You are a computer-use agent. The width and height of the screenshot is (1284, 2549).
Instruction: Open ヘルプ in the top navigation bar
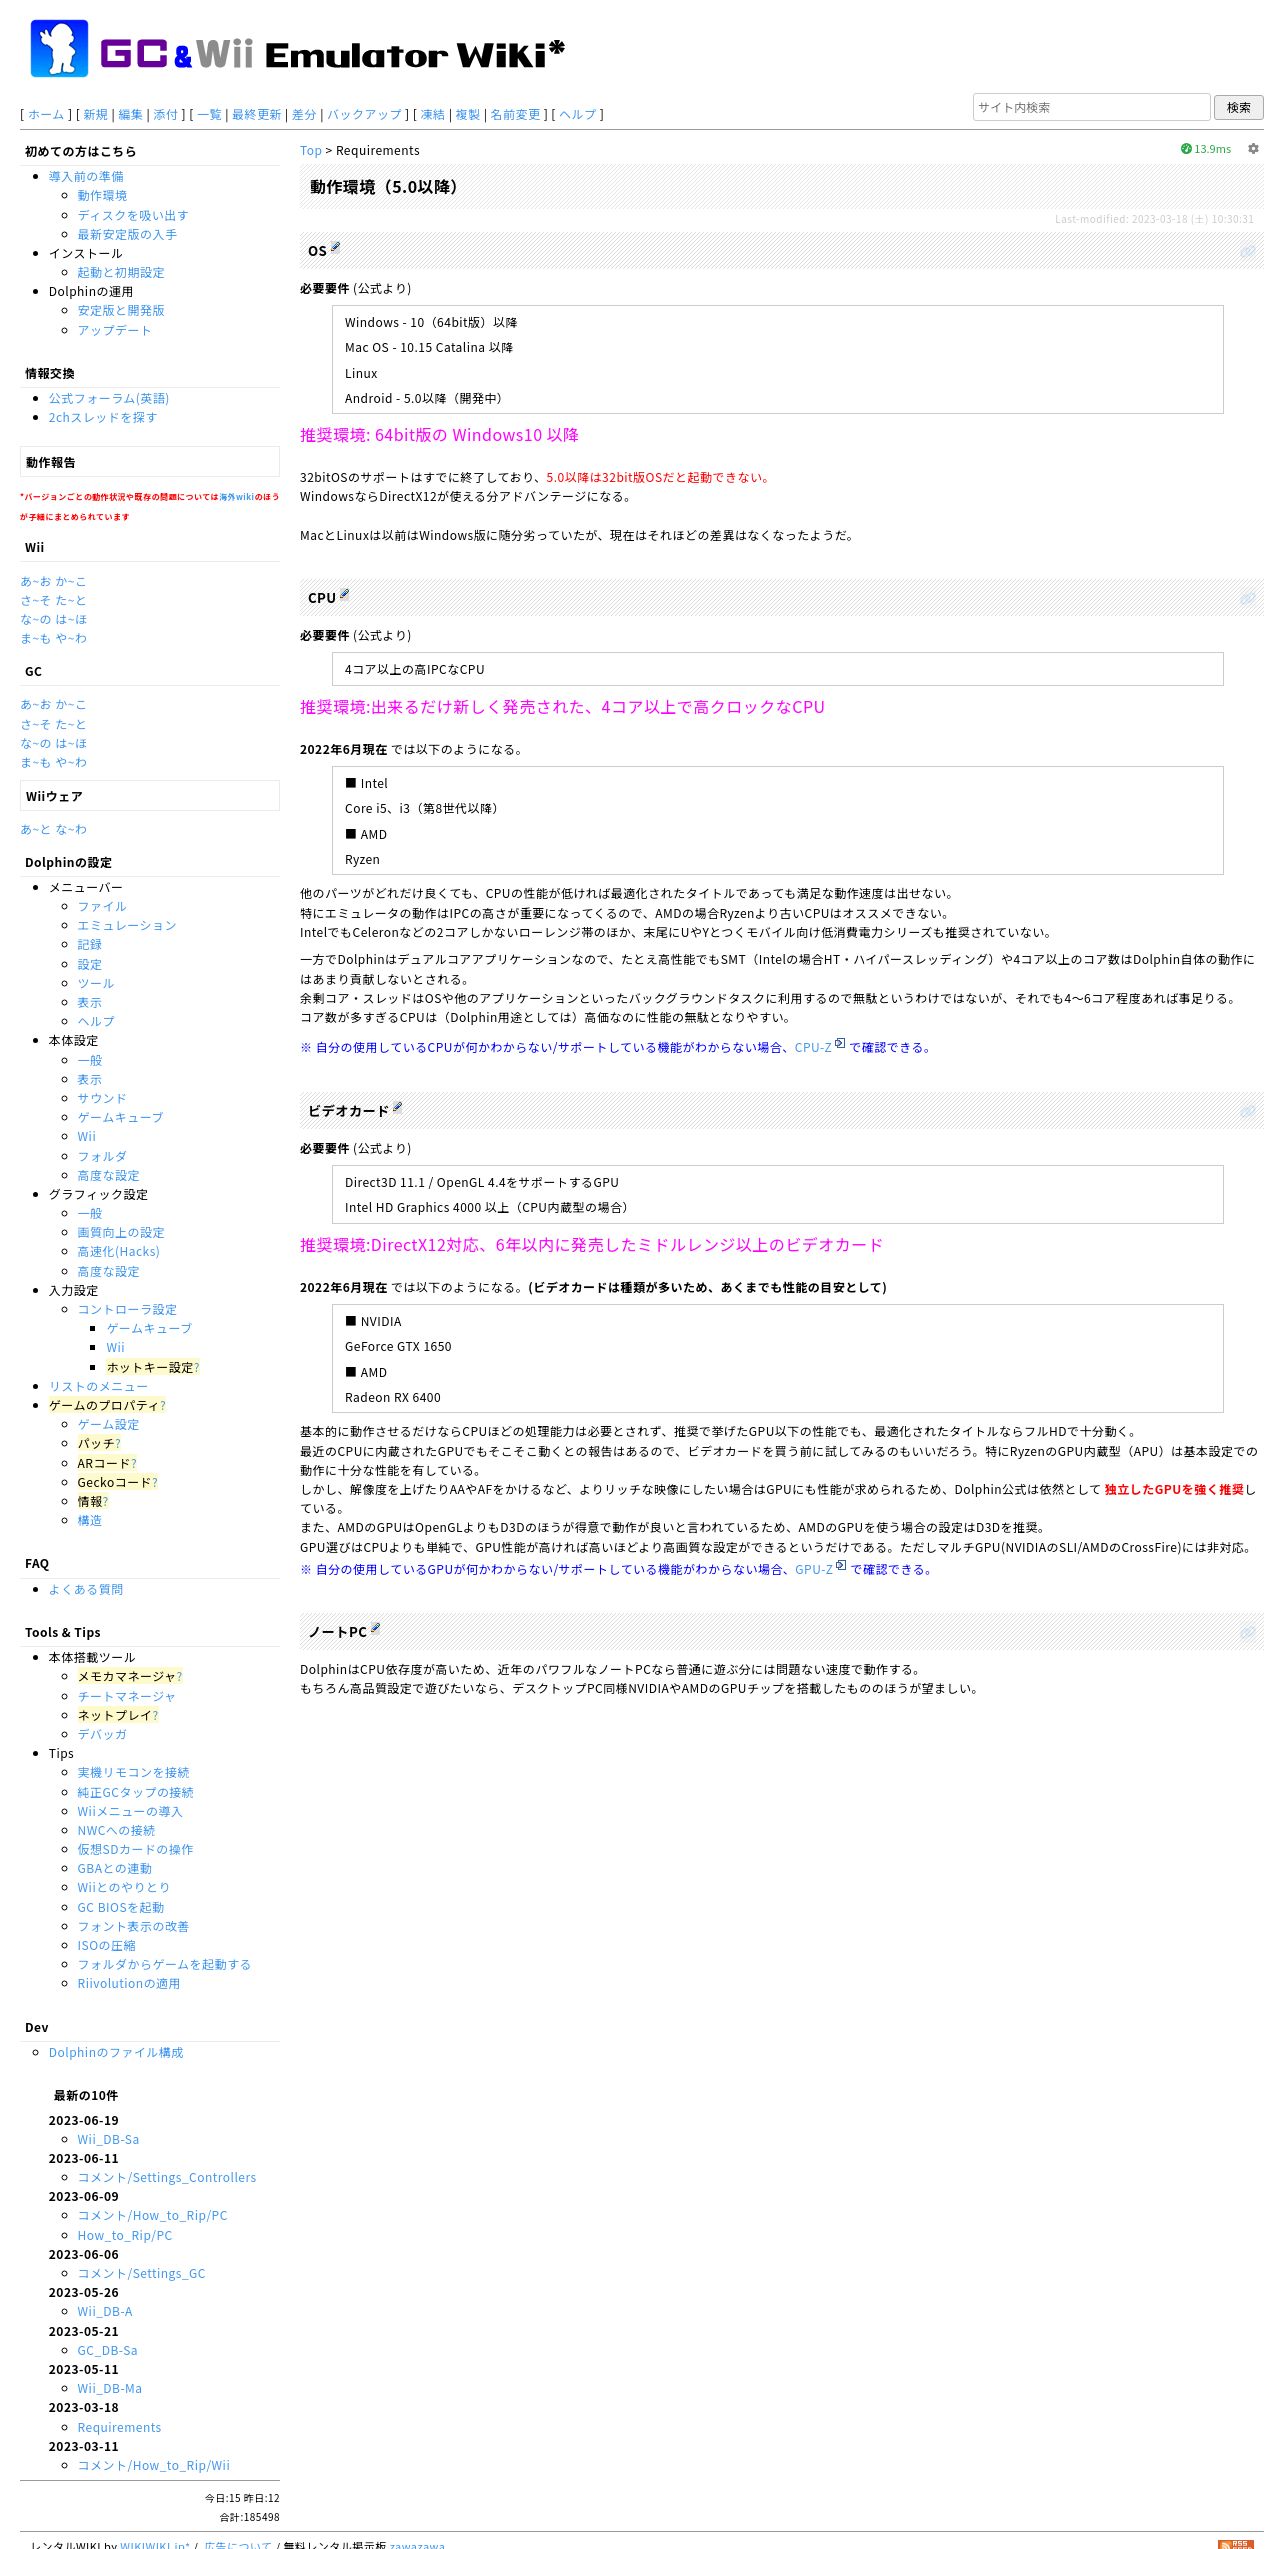578,115
